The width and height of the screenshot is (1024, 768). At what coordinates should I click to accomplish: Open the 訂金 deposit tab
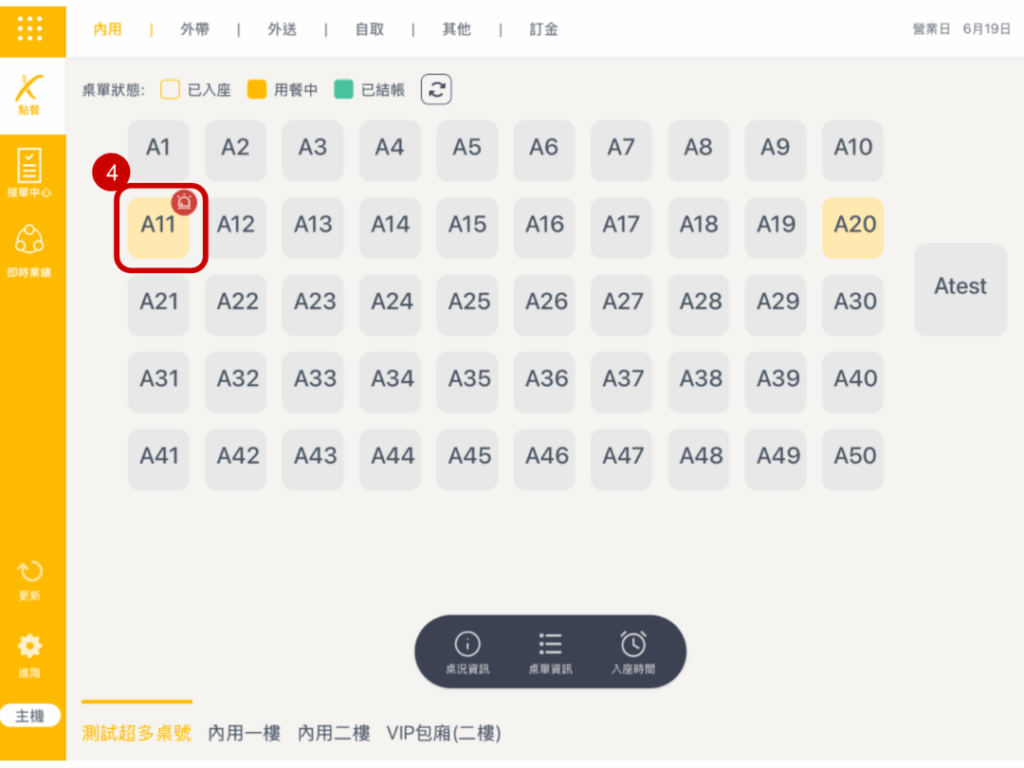pyautogui.click(x=544, y=29)
